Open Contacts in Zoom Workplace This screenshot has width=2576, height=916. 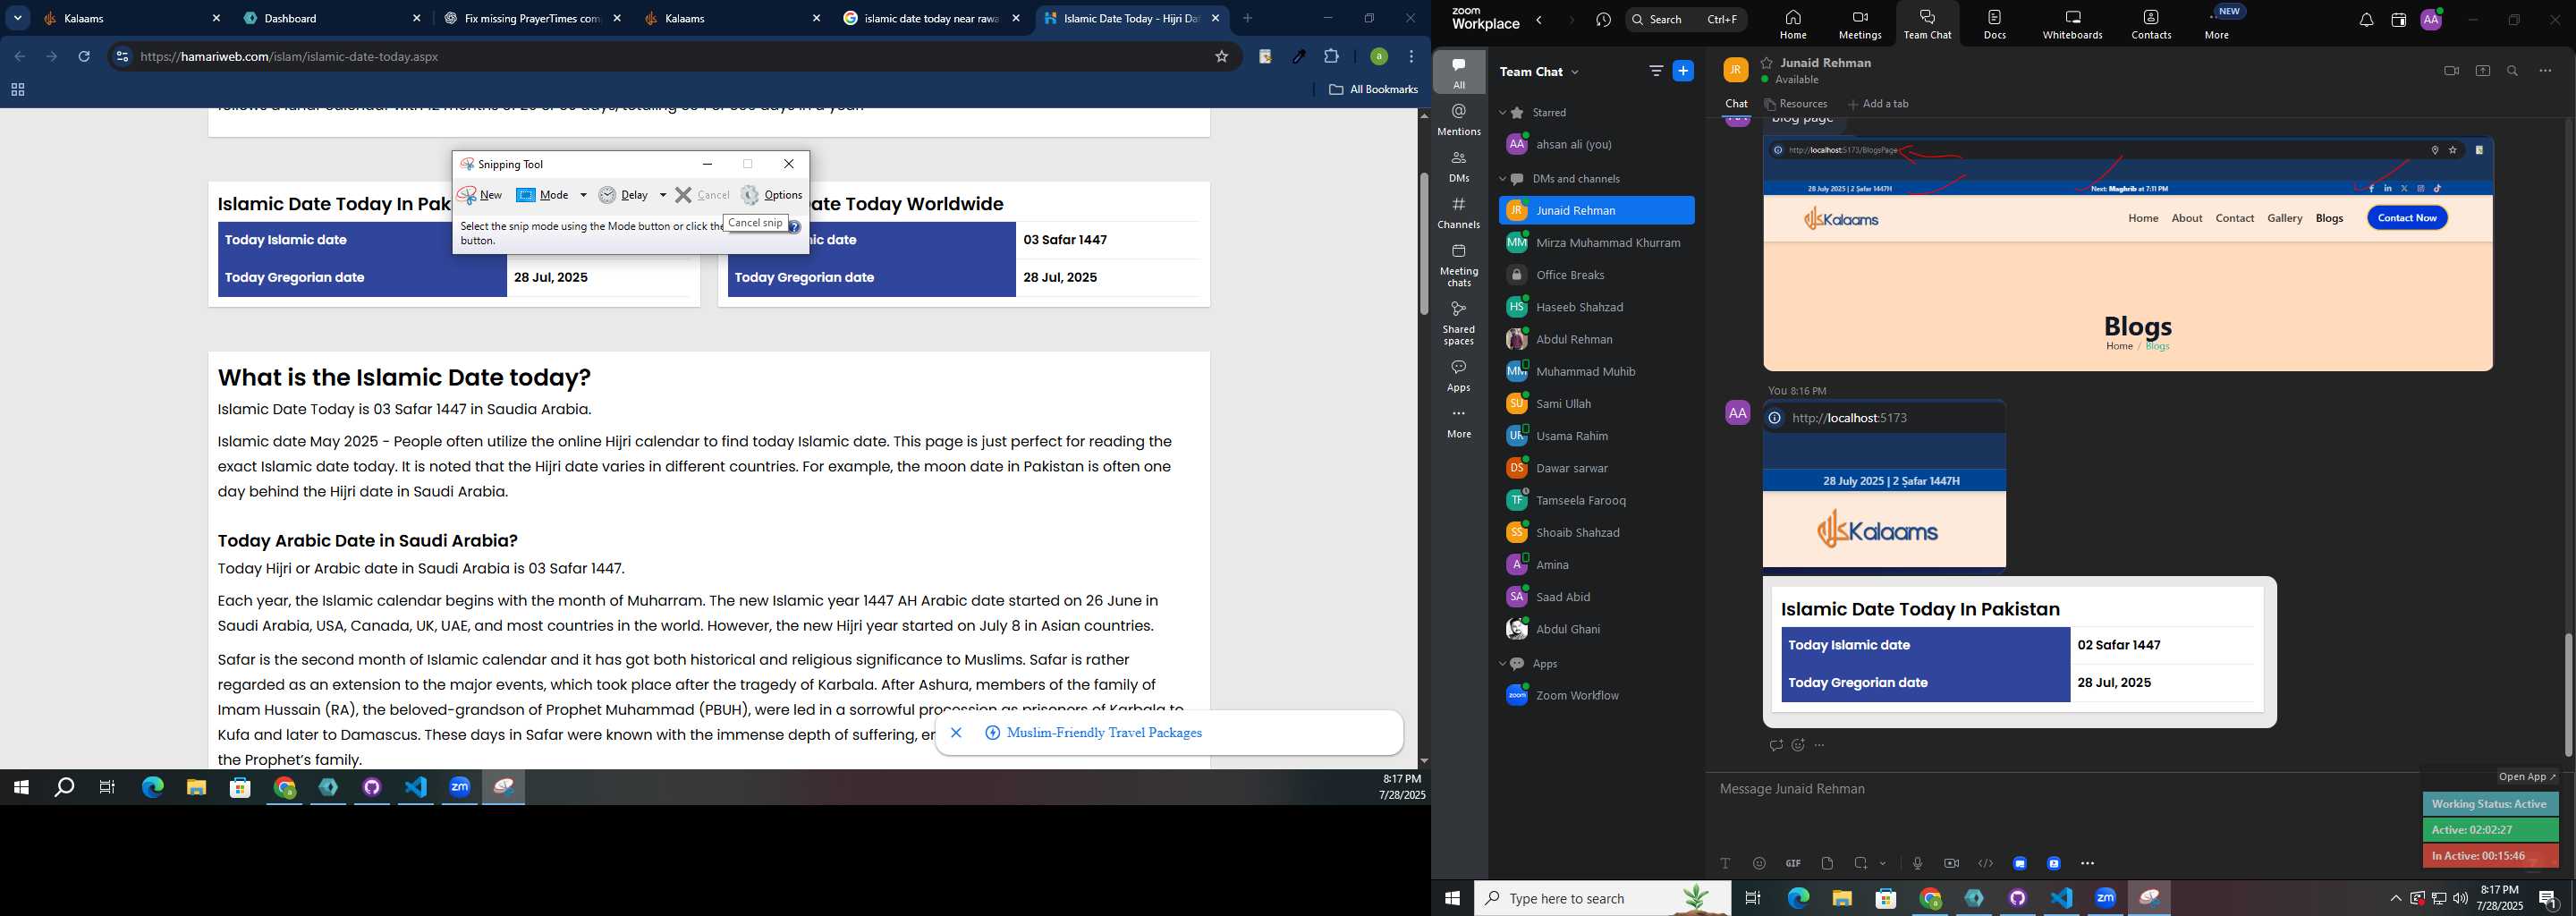[x=2151, y=24]
